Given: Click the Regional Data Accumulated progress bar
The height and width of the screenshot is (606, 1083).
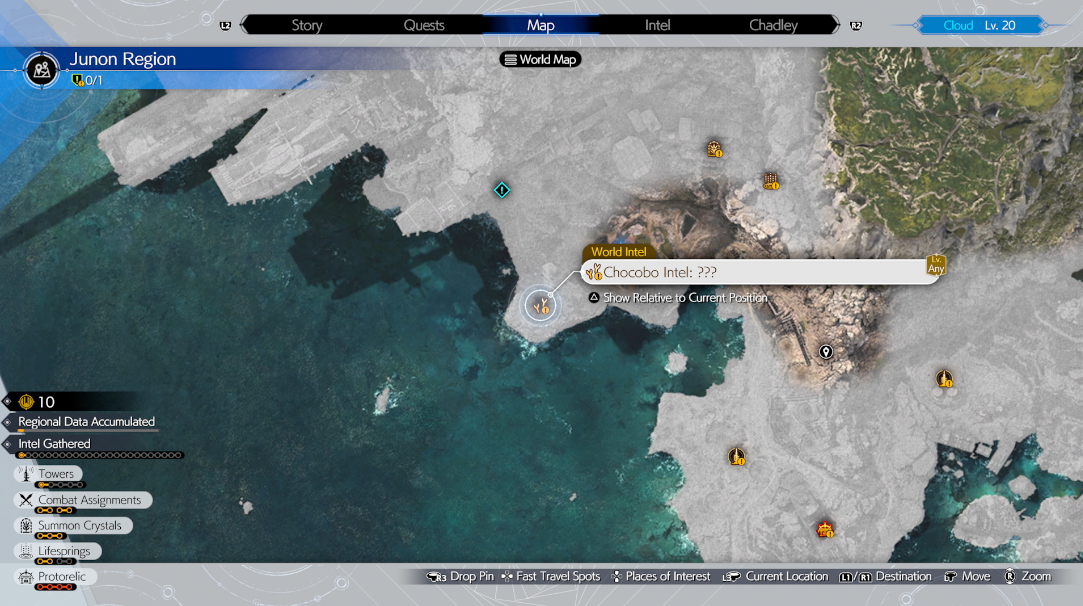Looking at the screenshot, I should [88, 431].
